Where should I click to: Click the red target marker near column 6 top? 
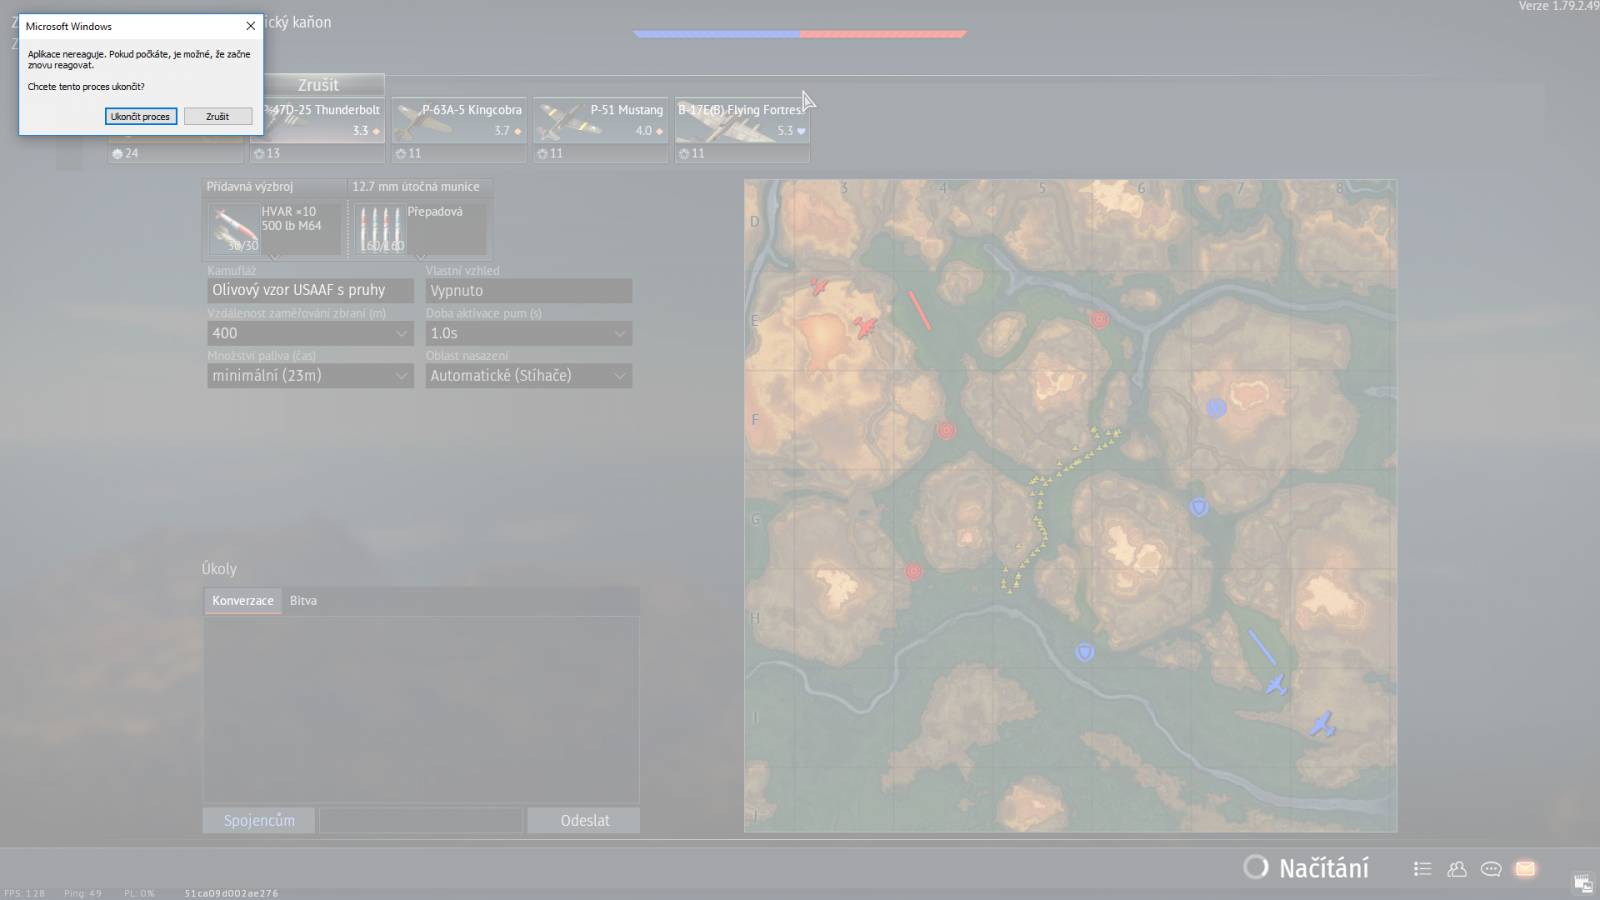tap(1099, 320)
